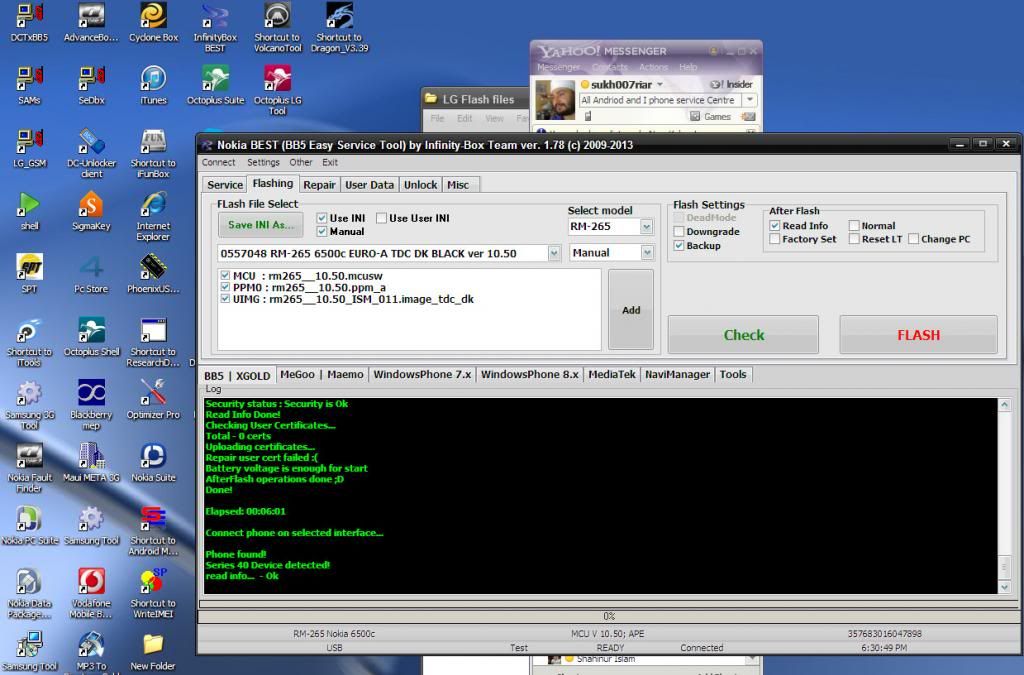The height and width of the screenshot is (675, 1024).
Task: Open the DC-Unlocker client icon
Action: coord(91,153)
